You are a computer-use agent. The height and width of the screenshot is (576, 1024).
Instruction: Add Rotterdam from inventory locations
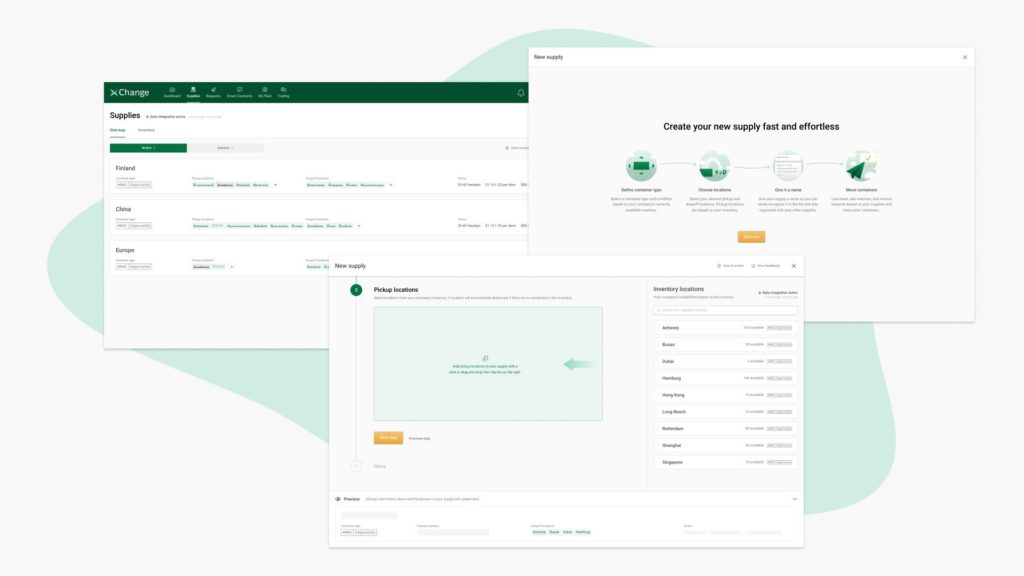[725, 428]
